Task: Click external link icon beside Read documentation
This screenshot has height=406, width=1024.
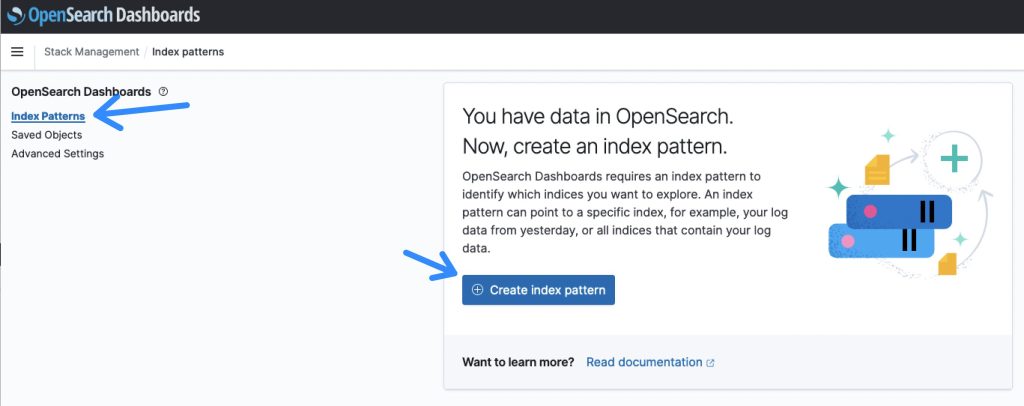Action: 711,363
